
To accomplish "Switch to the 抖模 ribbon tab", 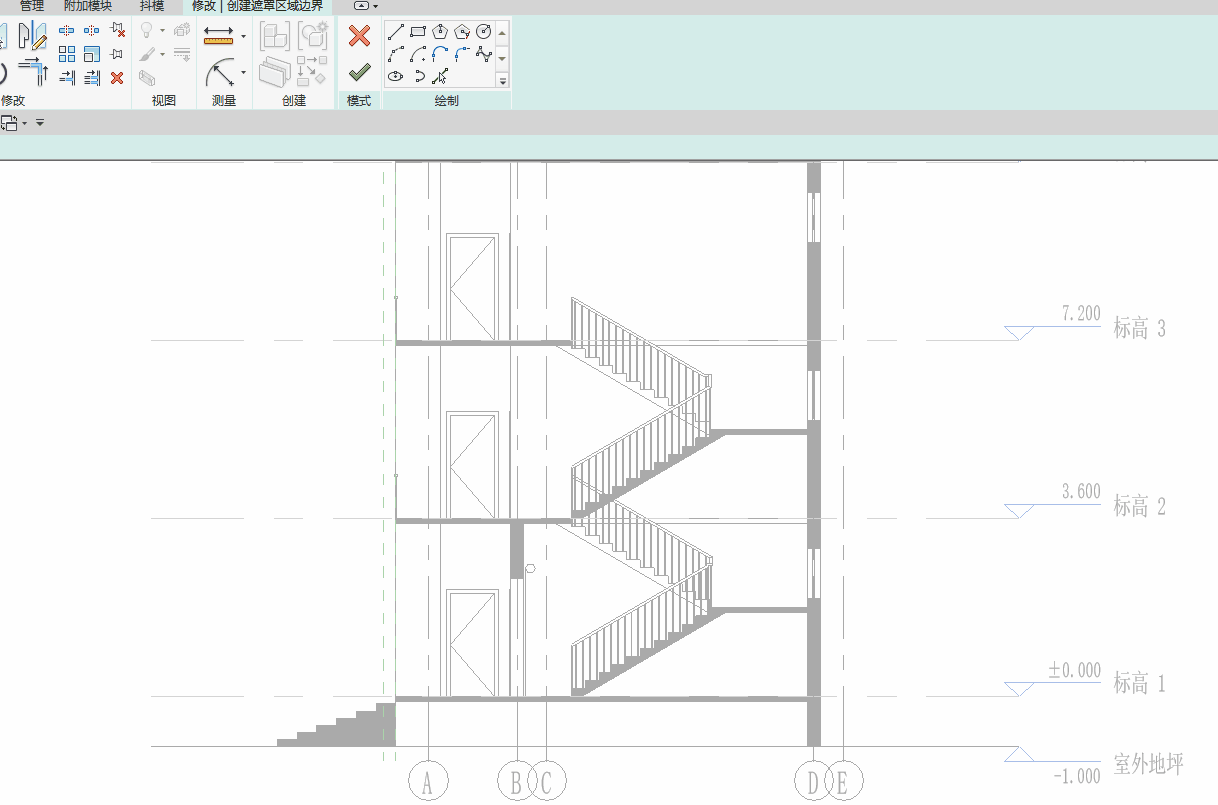I will pyautogui.click(x=152, y=6).
